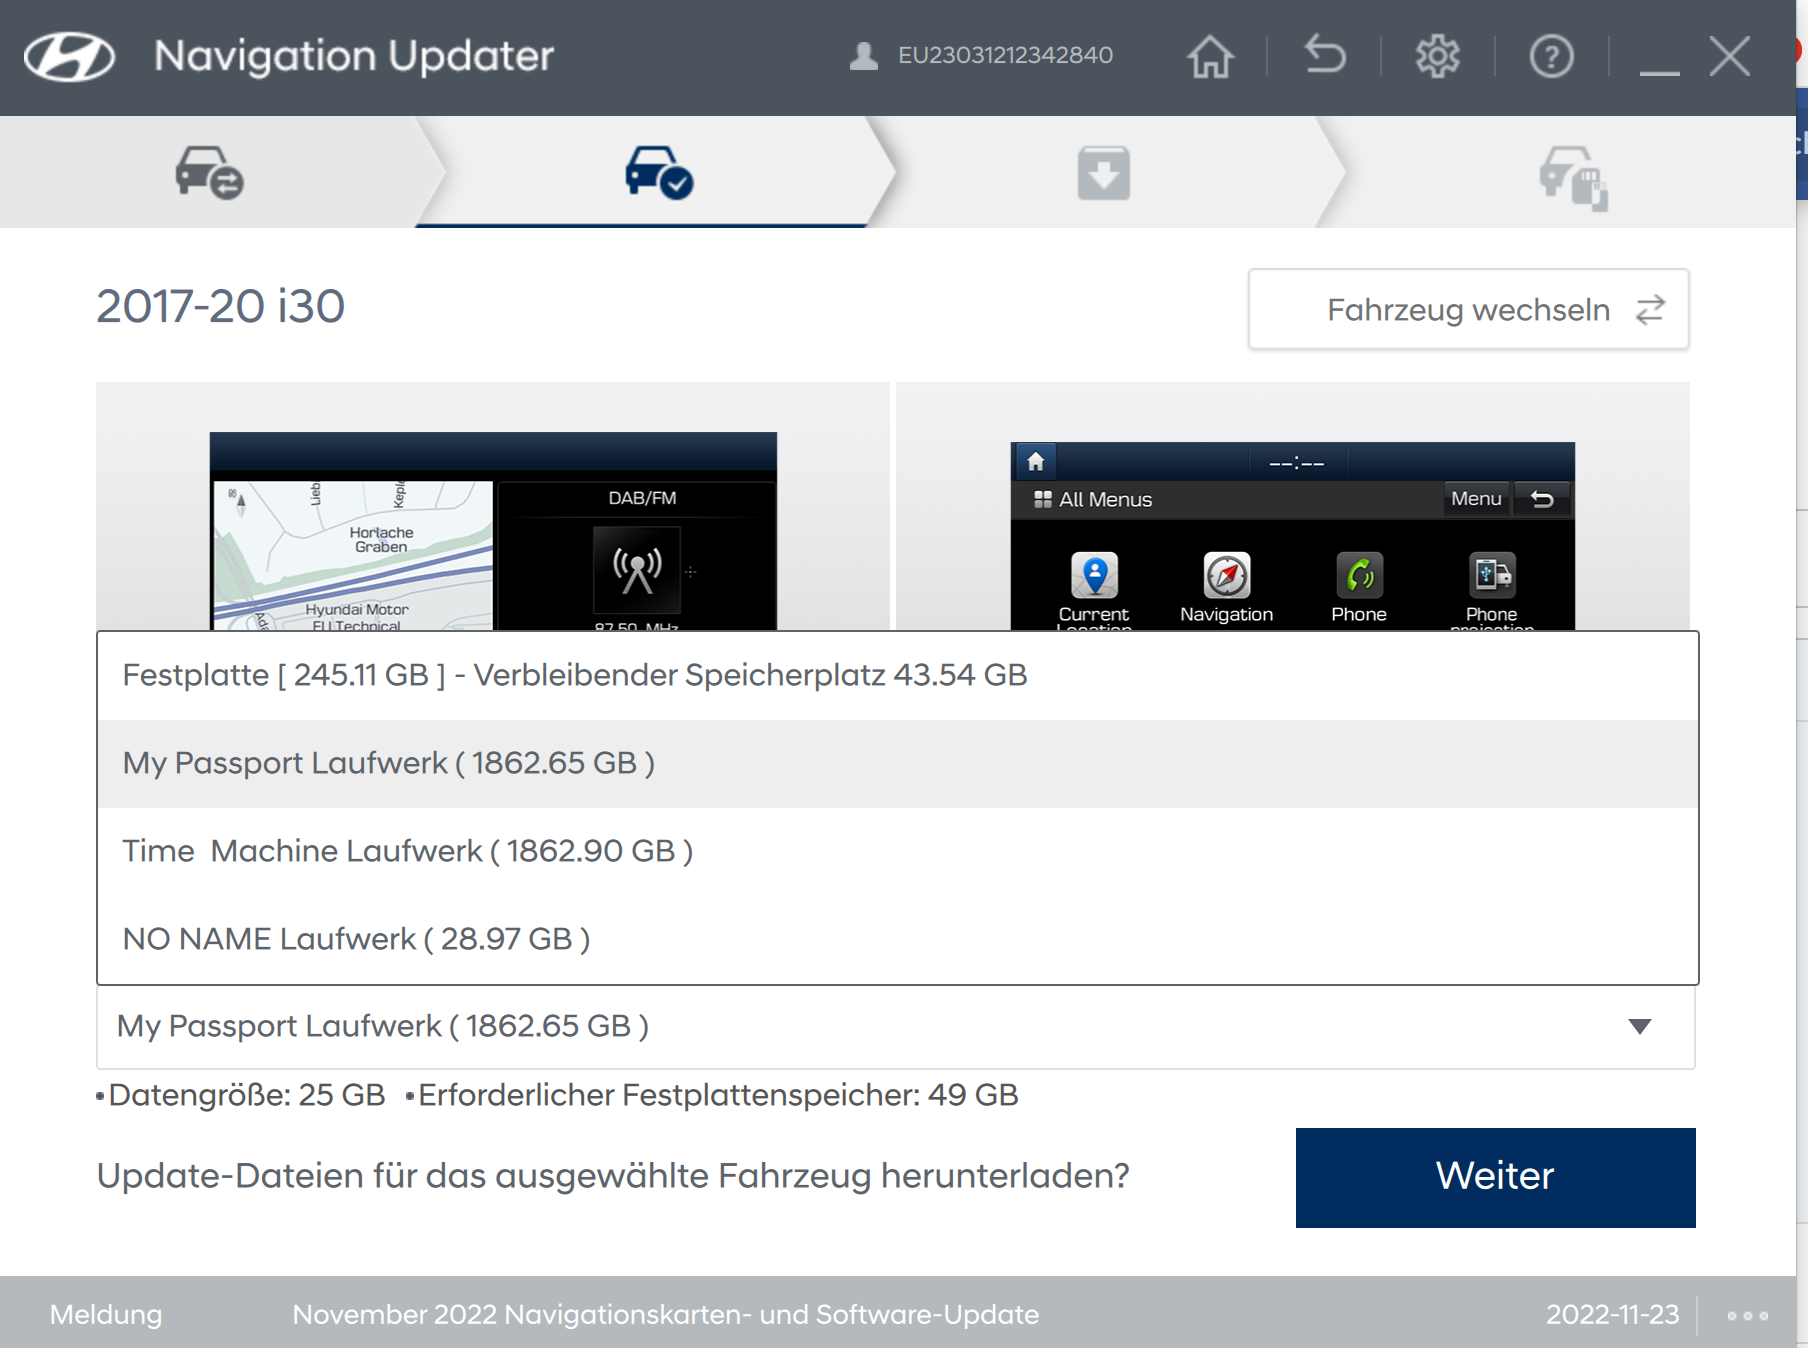Click the Meldung label in footer
Screen dimensions: 1808x1348
(x=106, y=1314)
